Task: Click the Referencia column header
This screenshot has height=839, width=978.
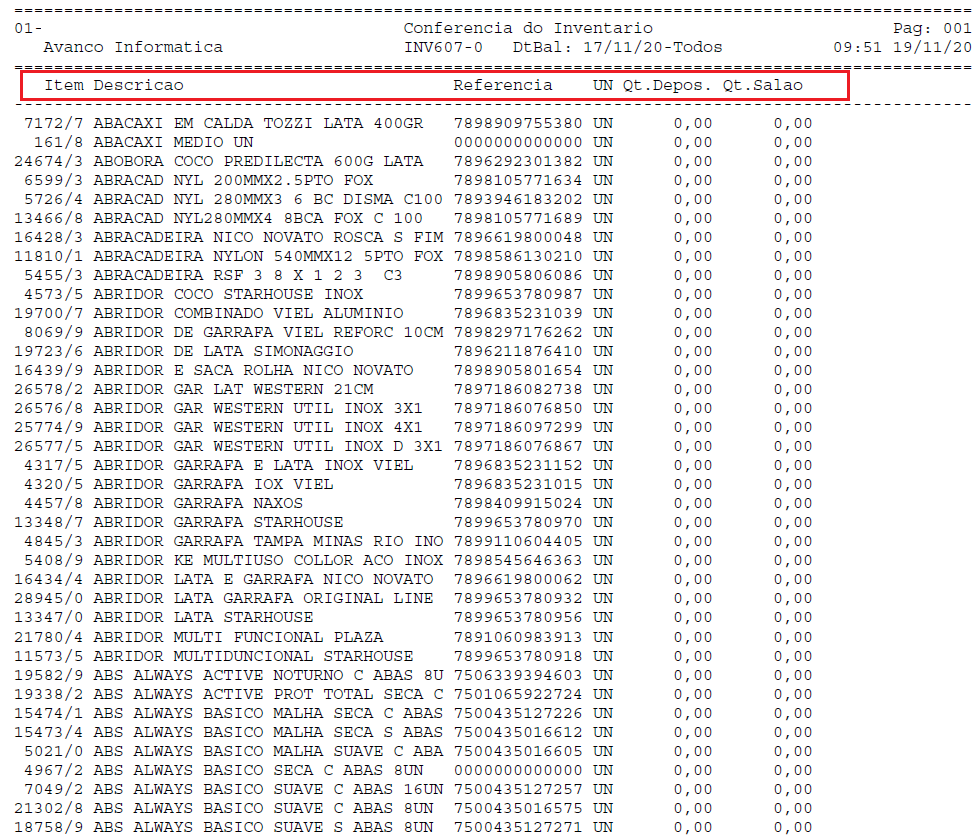Action: (502, 86)
